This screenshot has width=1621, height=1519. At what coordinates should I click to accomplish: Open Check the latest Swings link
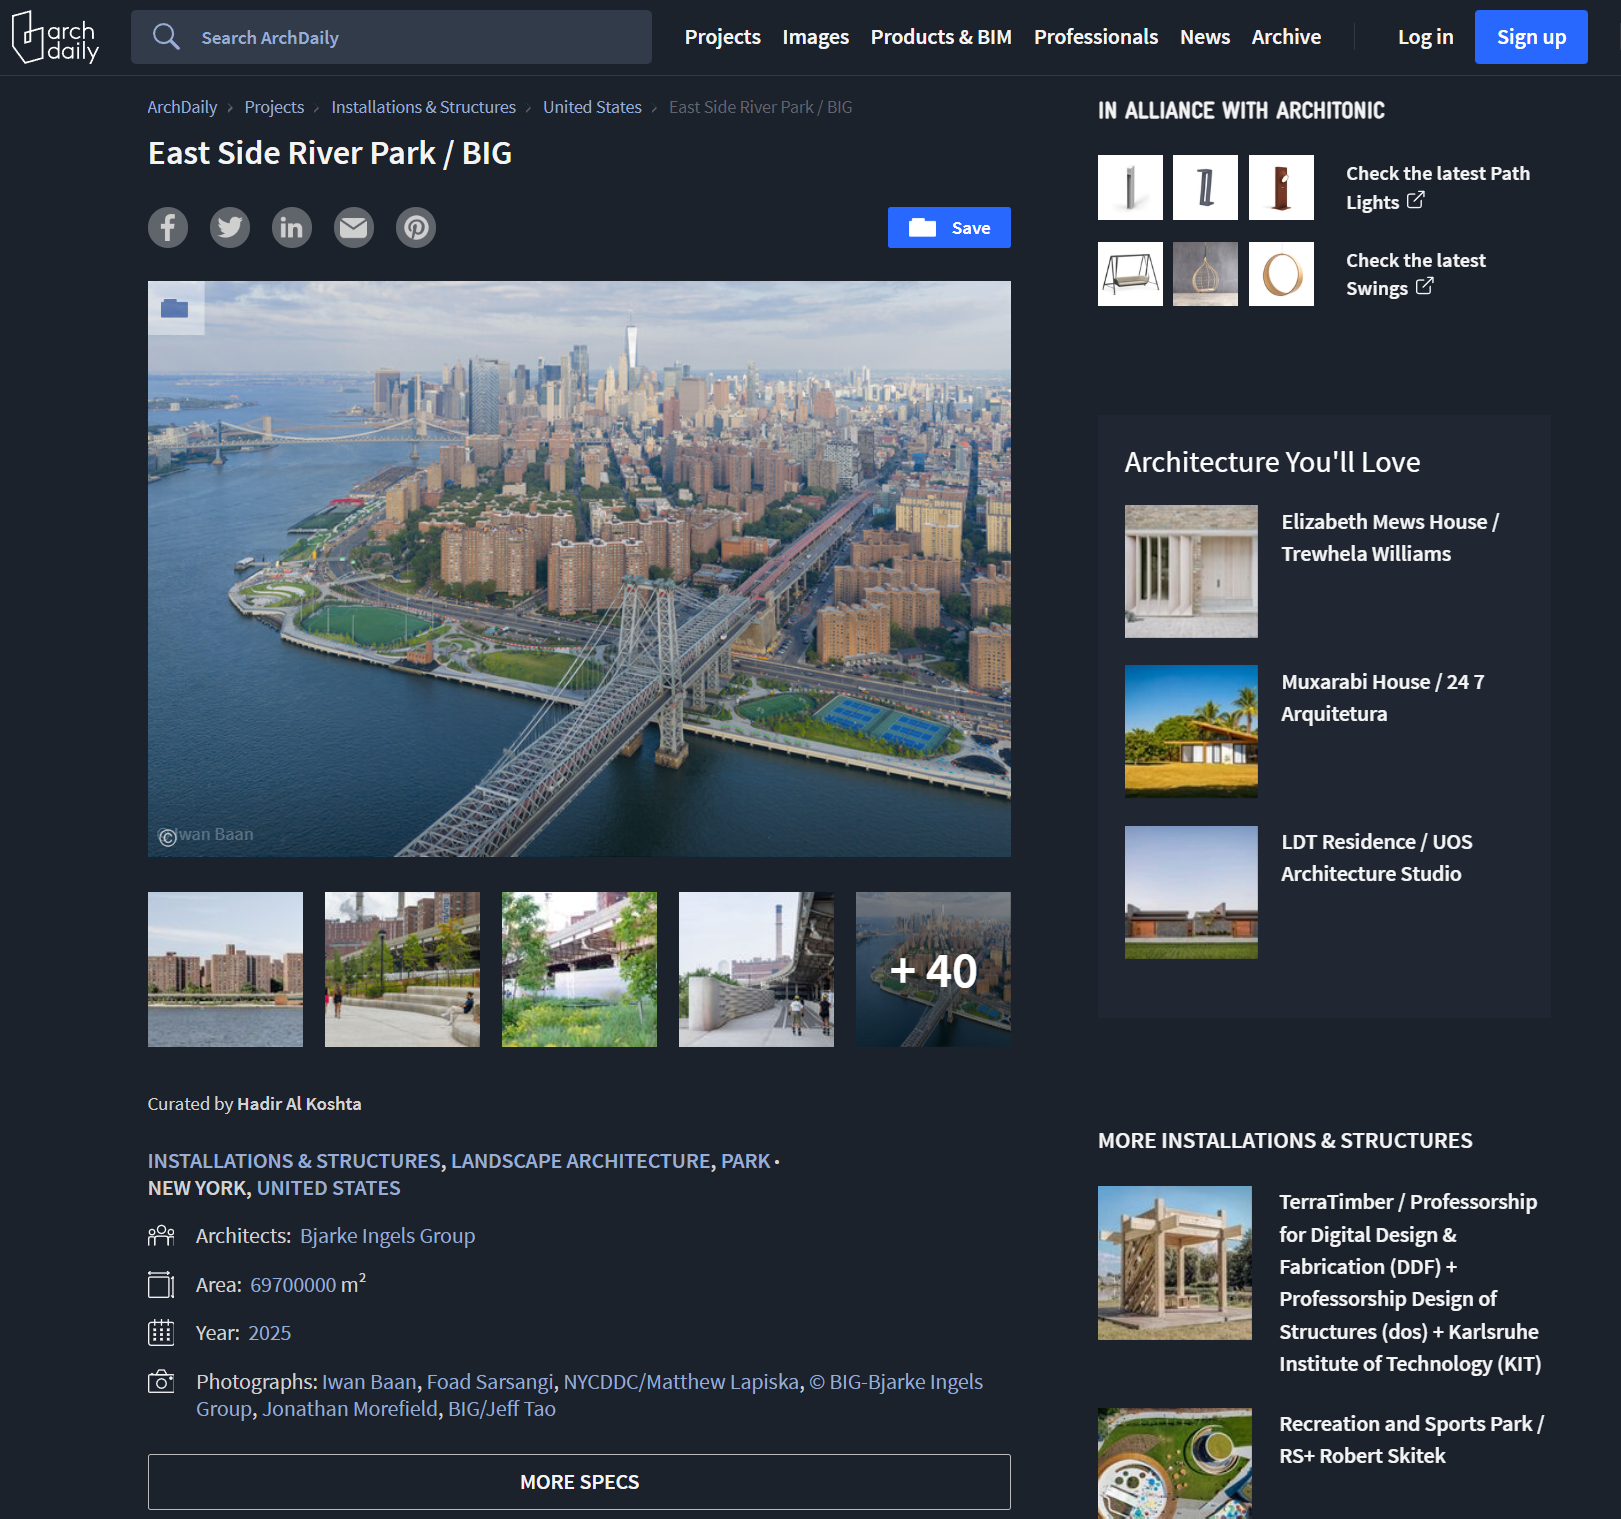tap(1415, 274)
